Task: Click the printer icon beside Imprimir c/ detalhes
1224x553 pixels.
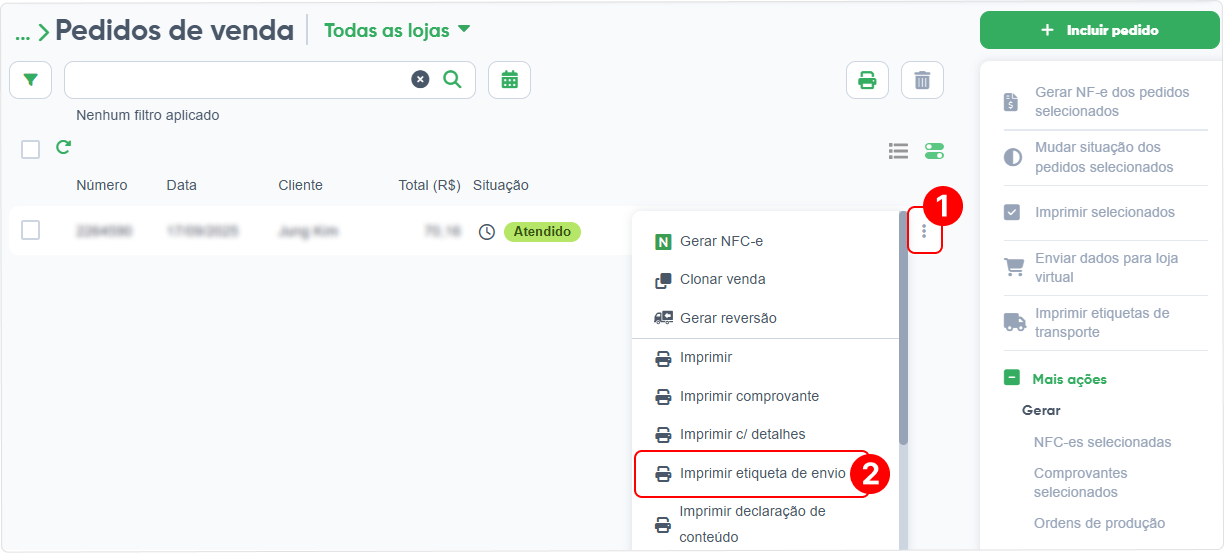Action: point(663,435)
